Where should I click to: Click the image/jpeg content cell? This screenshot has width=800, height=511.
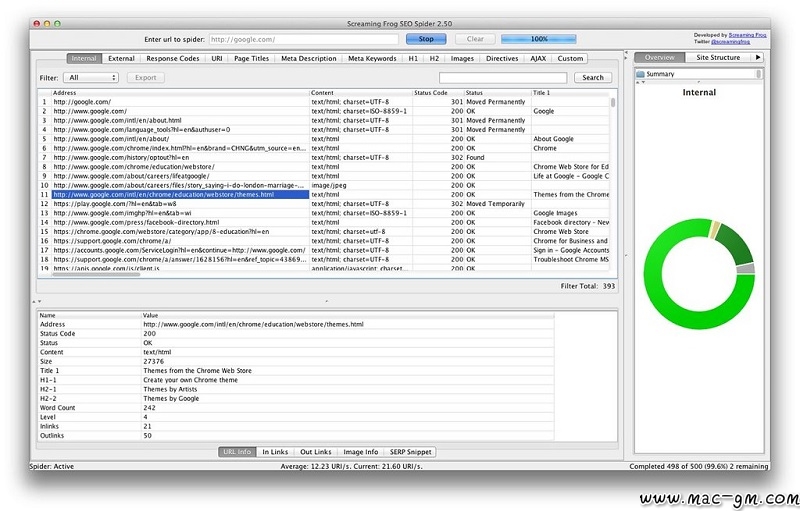pos(361,185)
